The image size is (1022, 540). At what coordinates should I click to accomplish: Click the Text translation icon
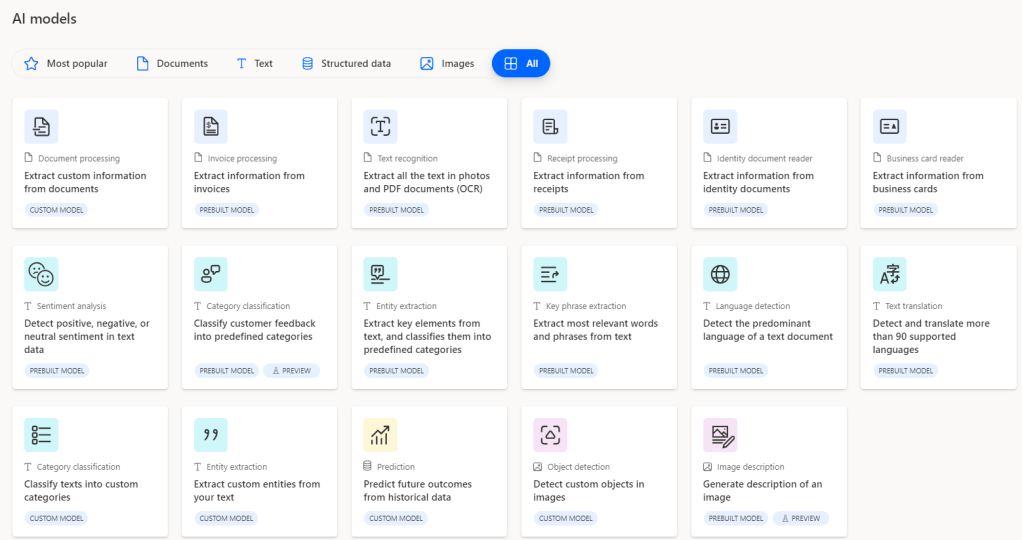click(890, 274)
